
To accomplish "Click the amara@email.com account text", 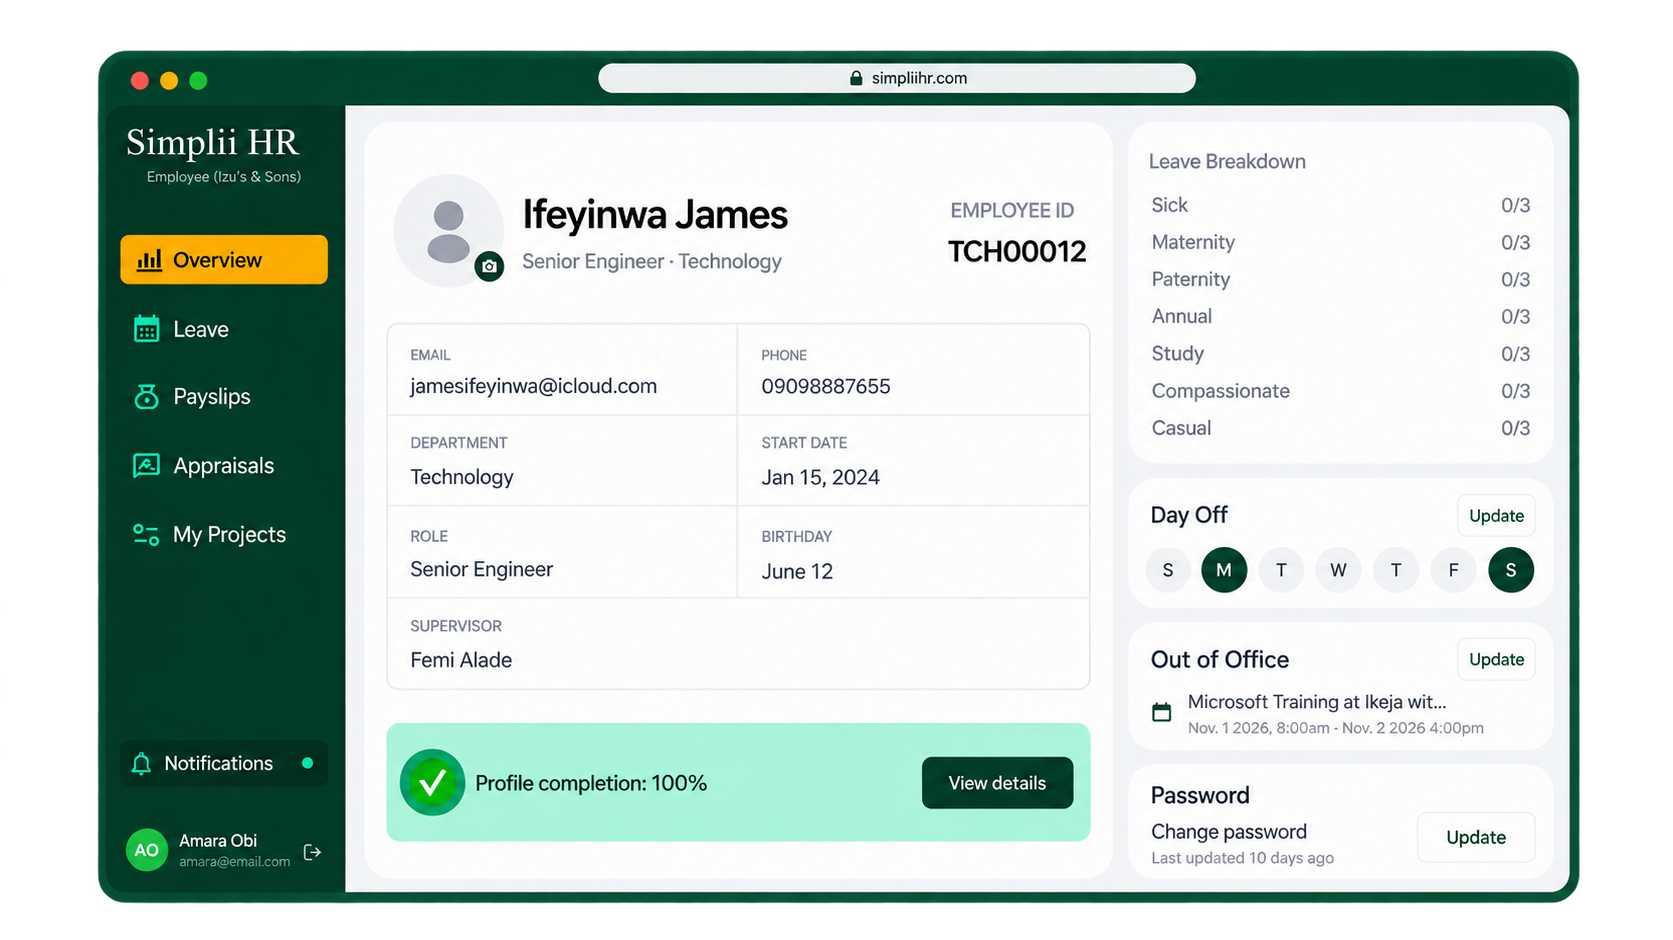I will [235, 862].
